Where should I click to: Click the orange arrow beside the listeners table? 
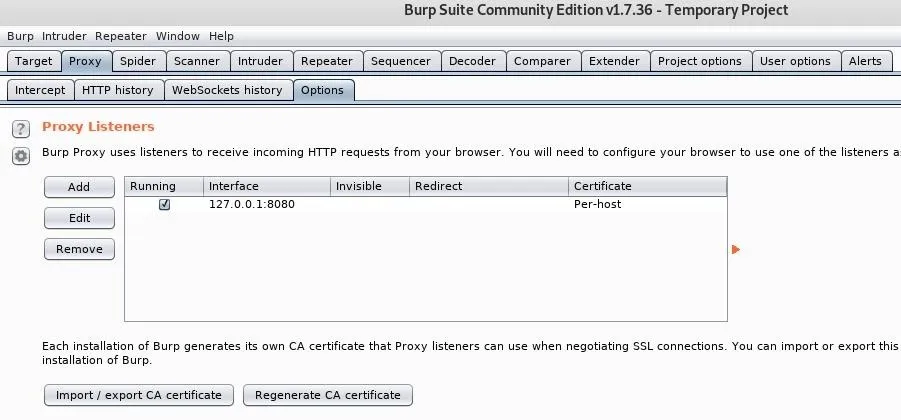tap(736, 249)
